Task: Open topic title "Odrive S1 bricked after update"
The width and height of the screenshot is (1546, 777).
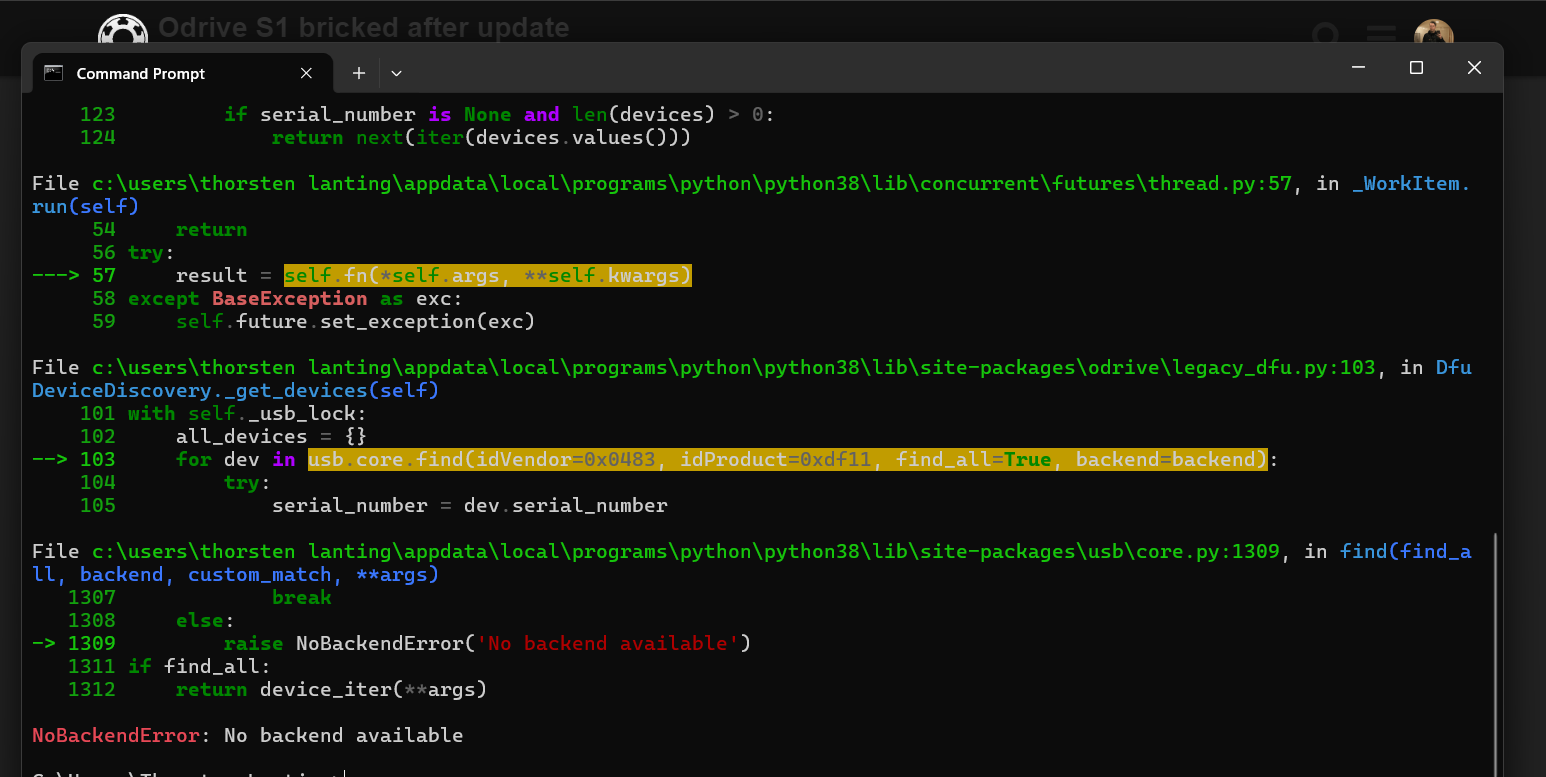Action: point(364,27)
